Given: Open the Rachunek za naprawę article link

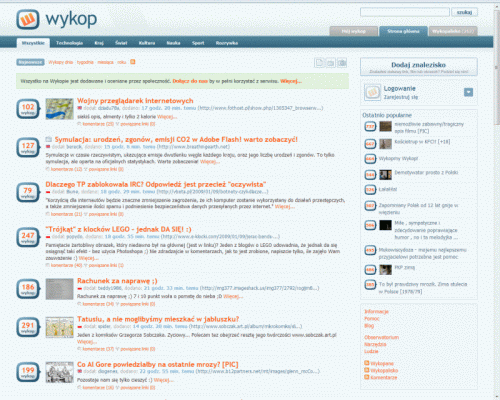Looking at the screenshot, I should coord(117,281).
